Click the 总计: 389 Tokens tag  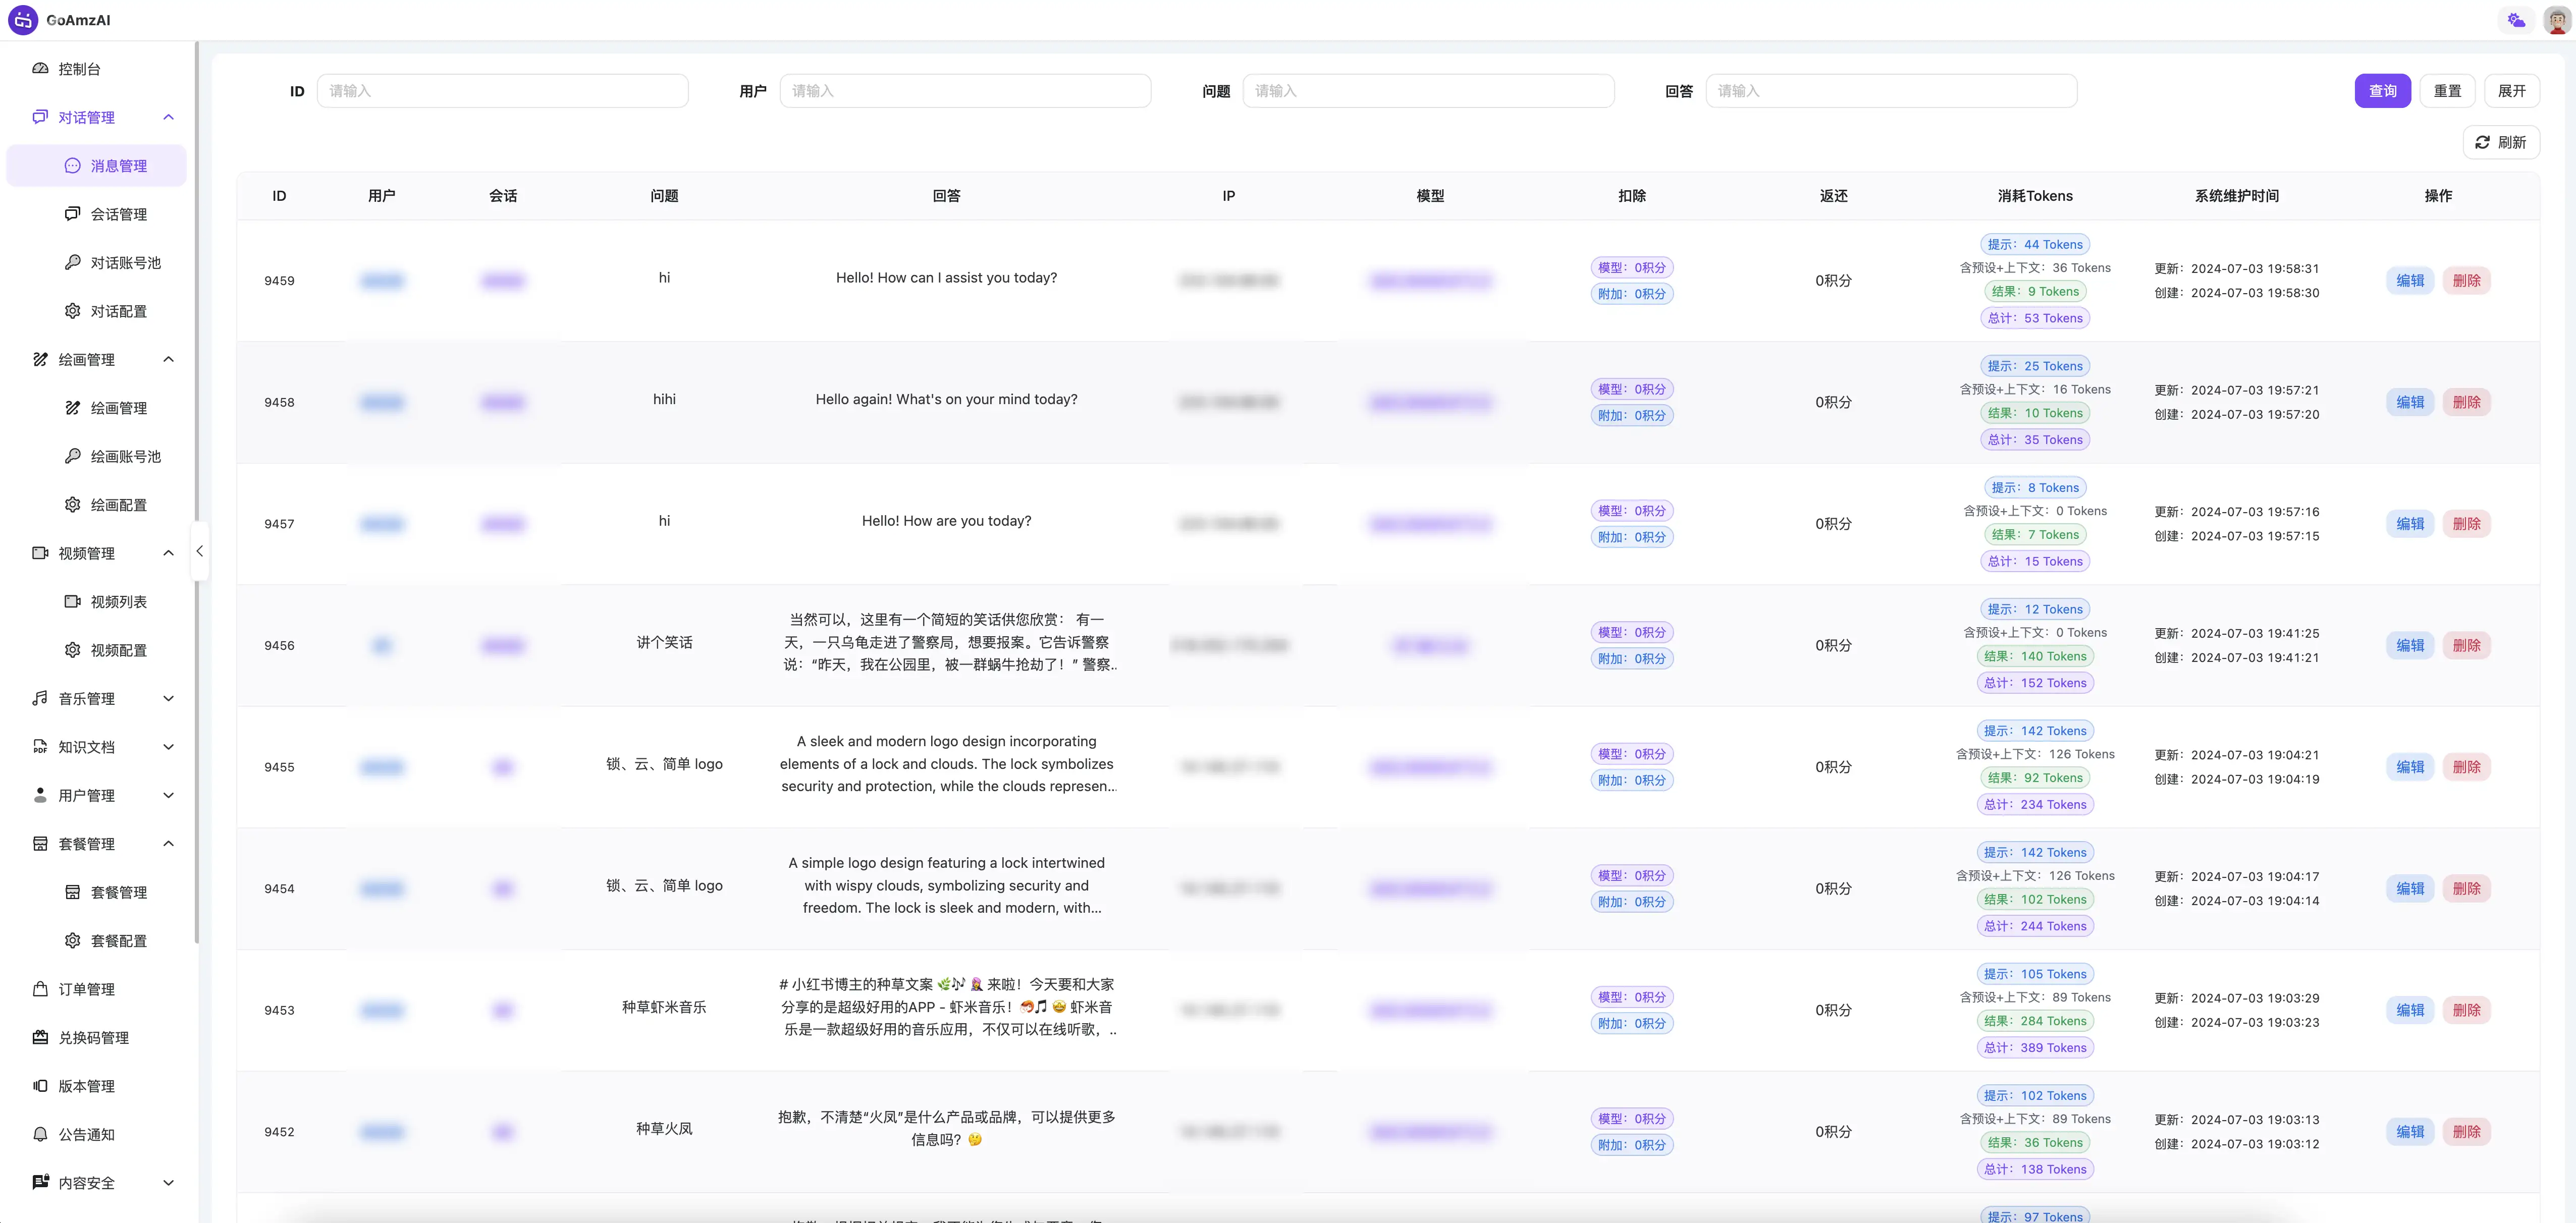click(x=2035, y=1048)
